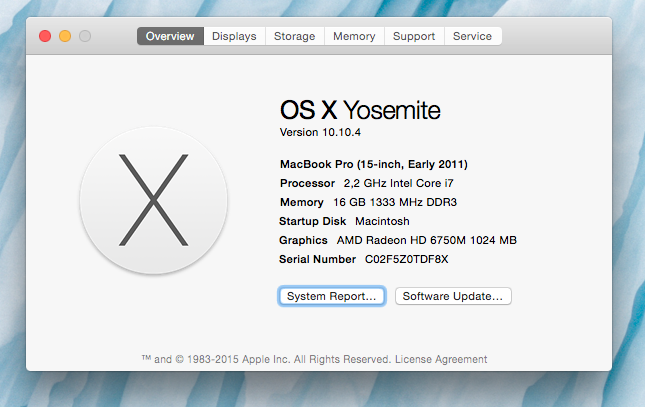
Task: Select the Memory tab
Action: click(354, 36)
